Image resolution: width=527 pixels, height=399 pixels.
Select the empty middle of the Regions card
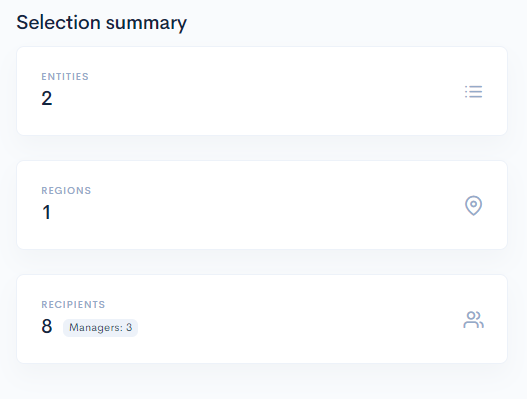(262, 205)
